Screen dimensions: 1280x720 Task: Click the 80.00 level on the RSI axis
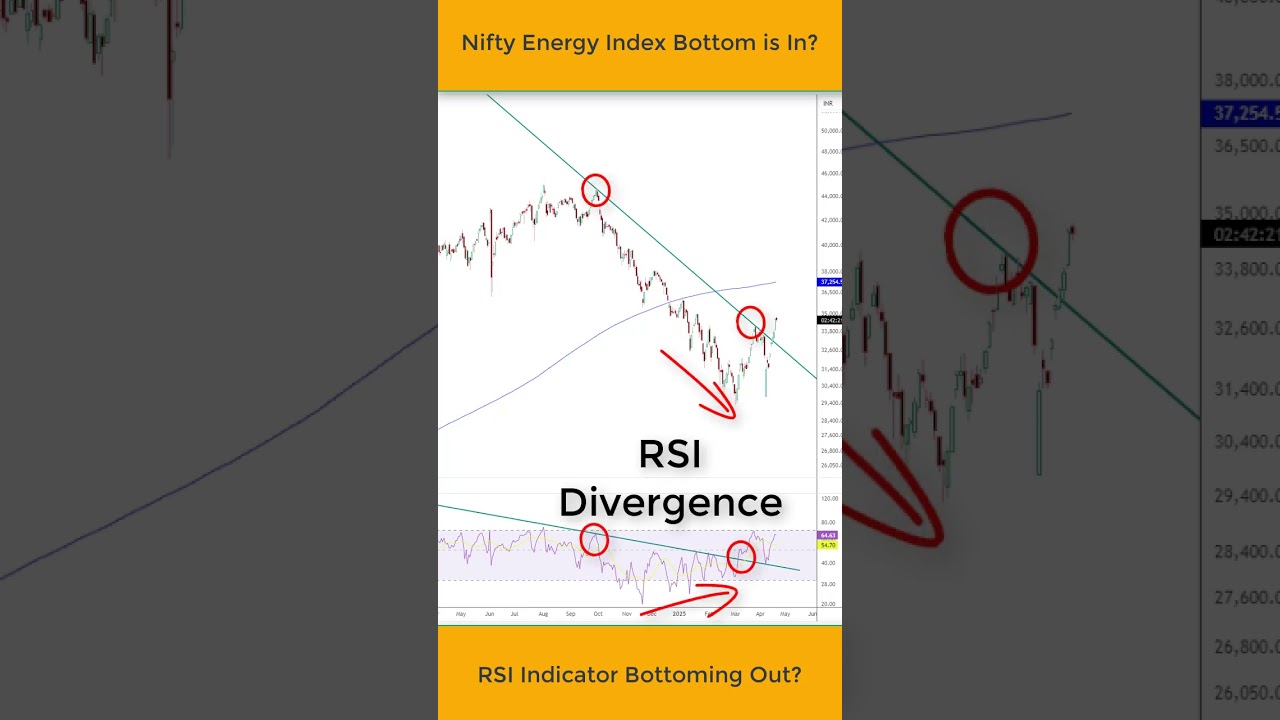pyautogui.click(x=830, y=522)
